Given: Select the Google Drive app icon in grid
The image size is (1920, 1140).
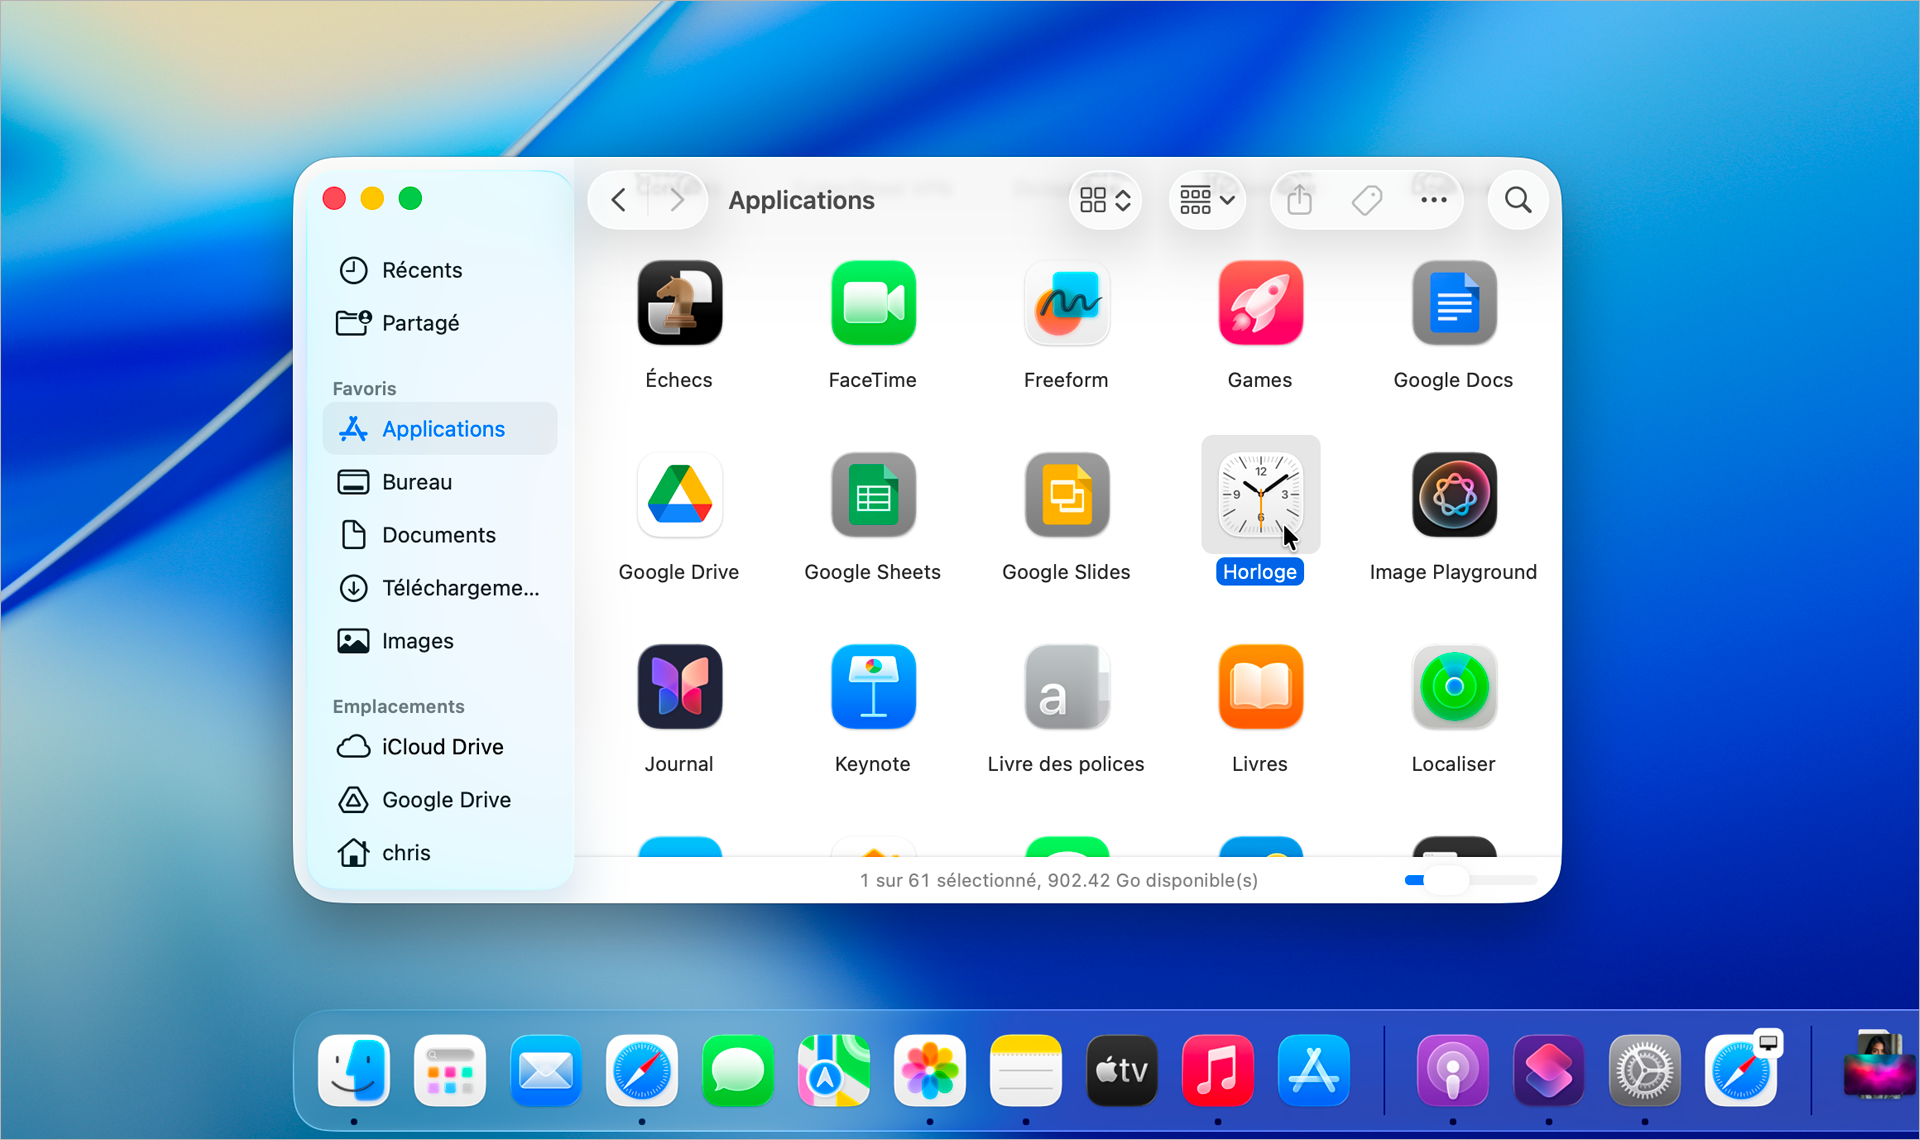Looking at the screenshot, I should (x=680, y=495).
